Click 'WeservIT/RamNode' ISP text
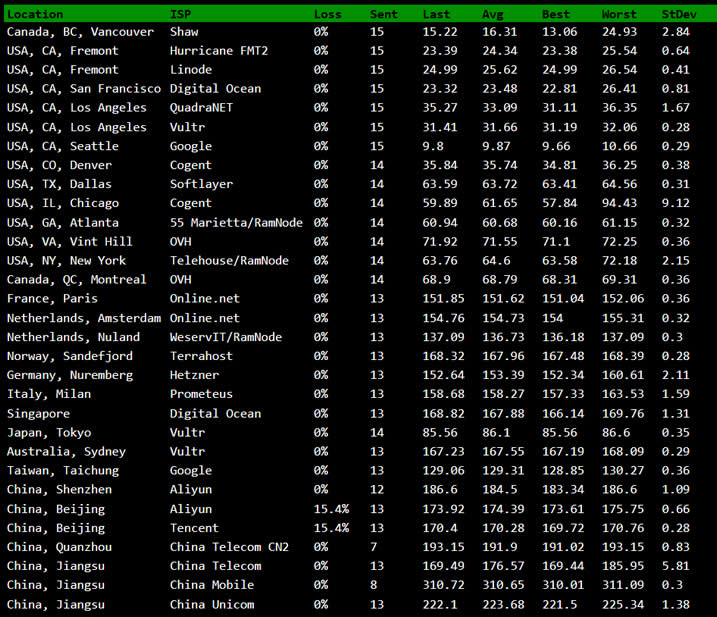Screen dimensions: 717x617 pyautogui.click(x=226, y=337)
